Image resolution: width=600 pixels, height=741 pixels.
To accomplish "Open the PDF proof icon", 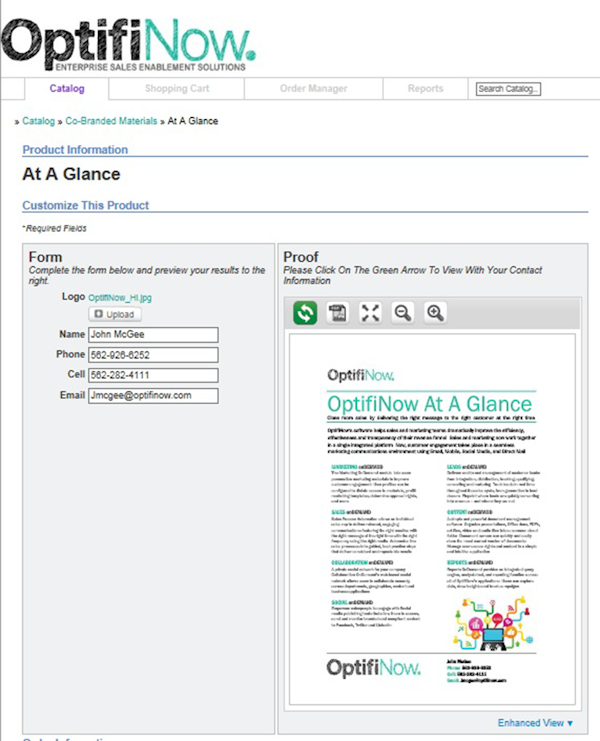I will click(338, 313).
